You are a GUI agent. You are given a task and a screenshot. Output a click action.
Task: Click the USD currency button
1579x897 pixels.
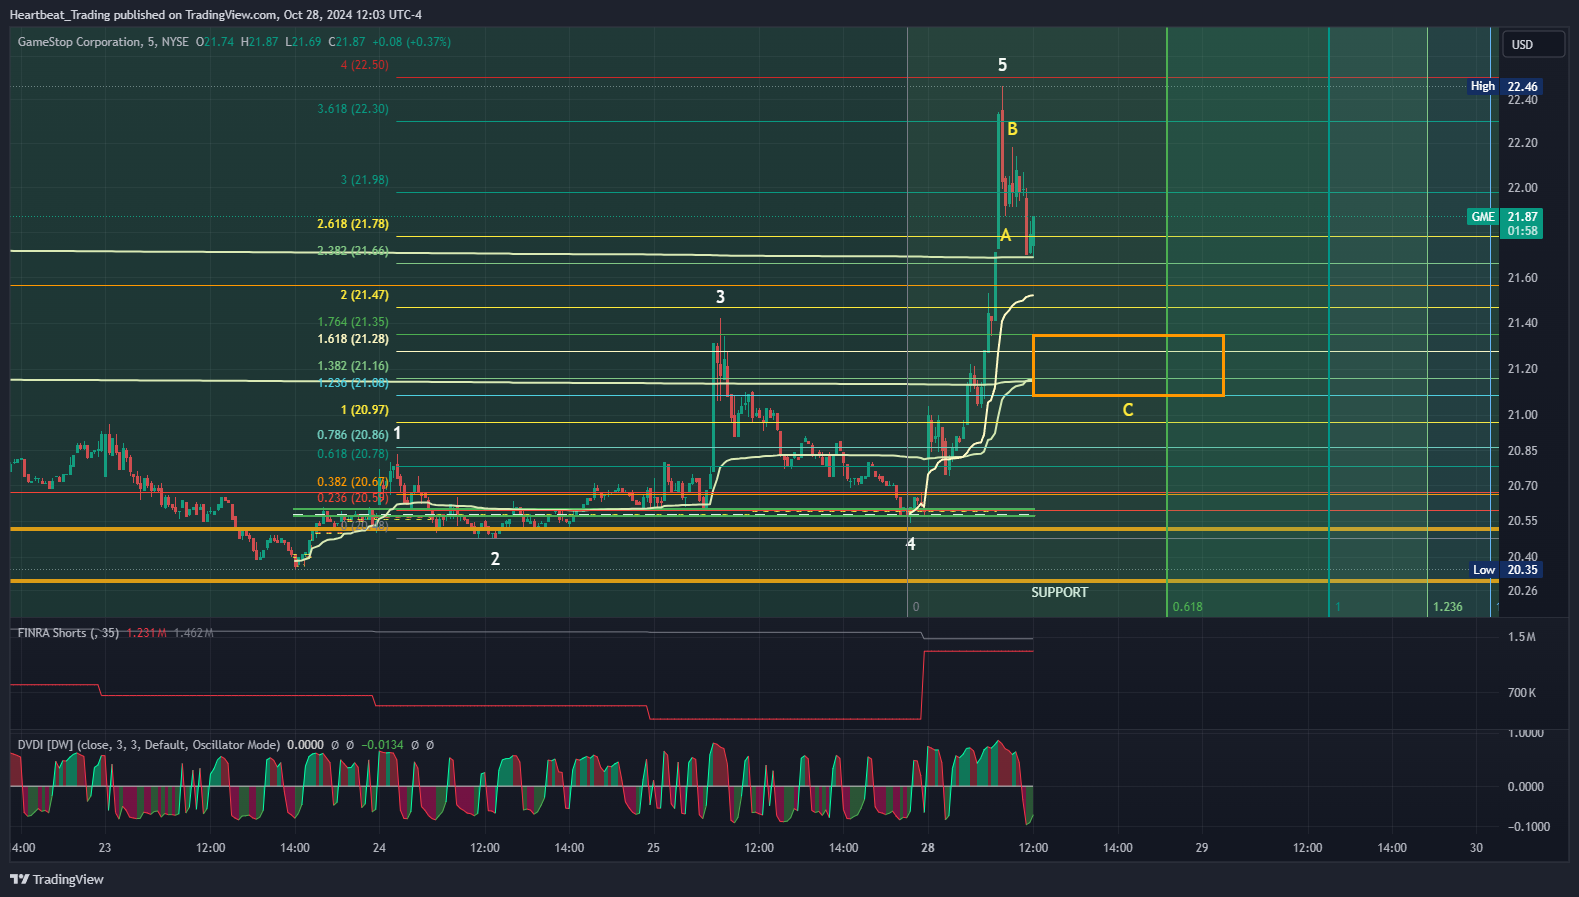(x=1533, y=44)
